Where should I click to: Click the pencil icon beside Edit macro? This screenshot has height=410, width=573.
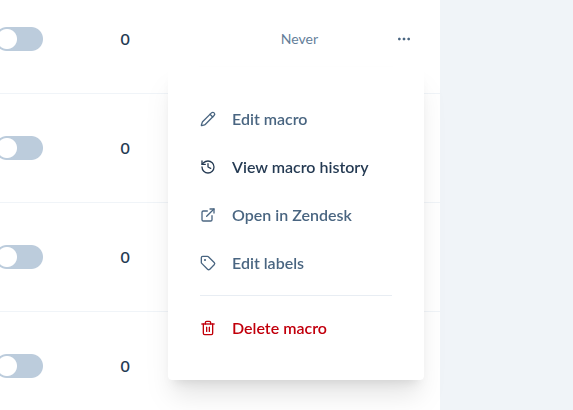208,119
